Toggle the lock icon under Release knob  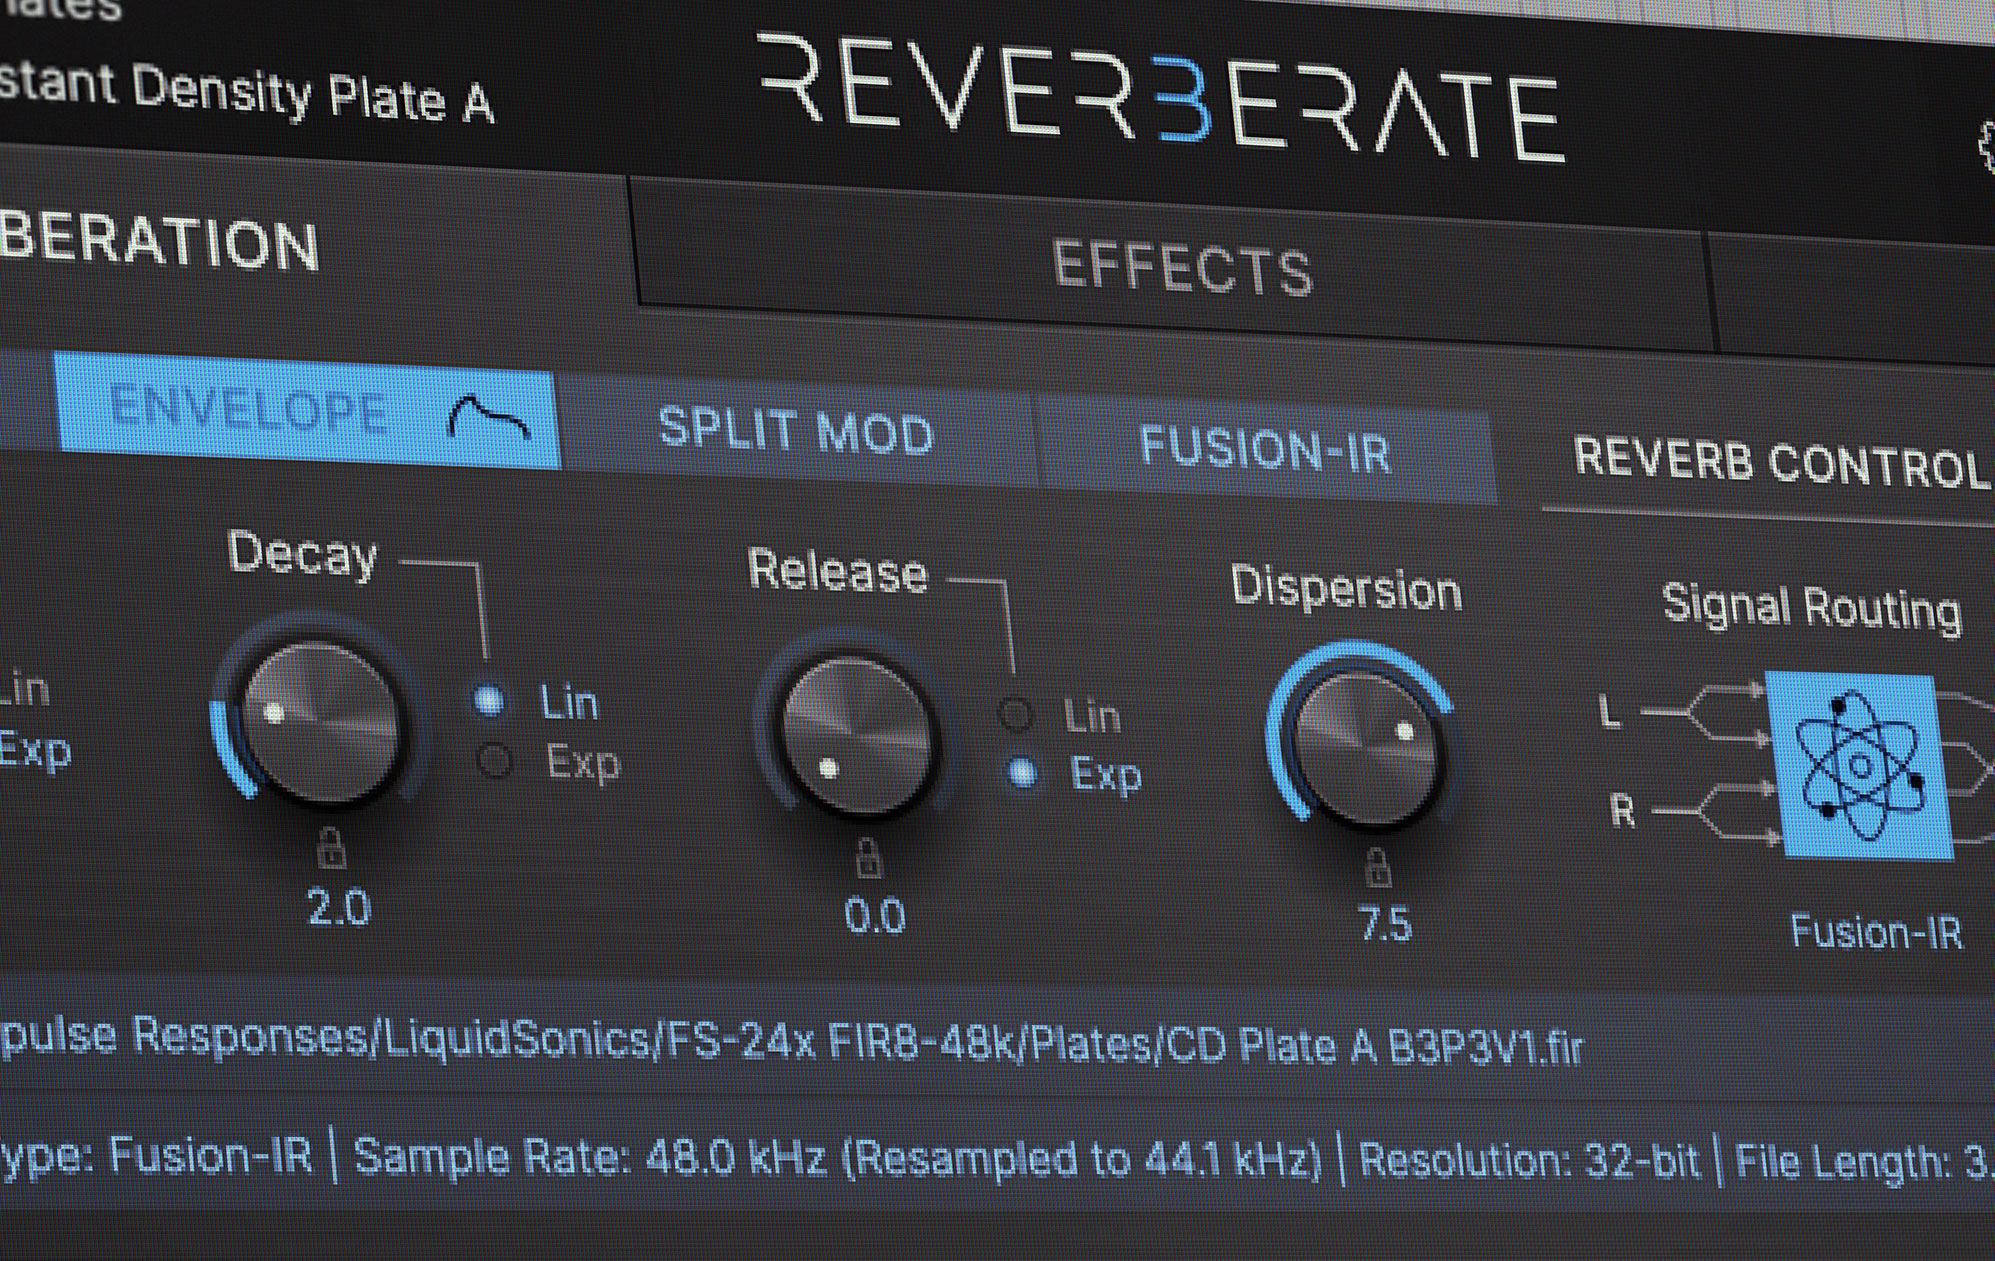868,858
